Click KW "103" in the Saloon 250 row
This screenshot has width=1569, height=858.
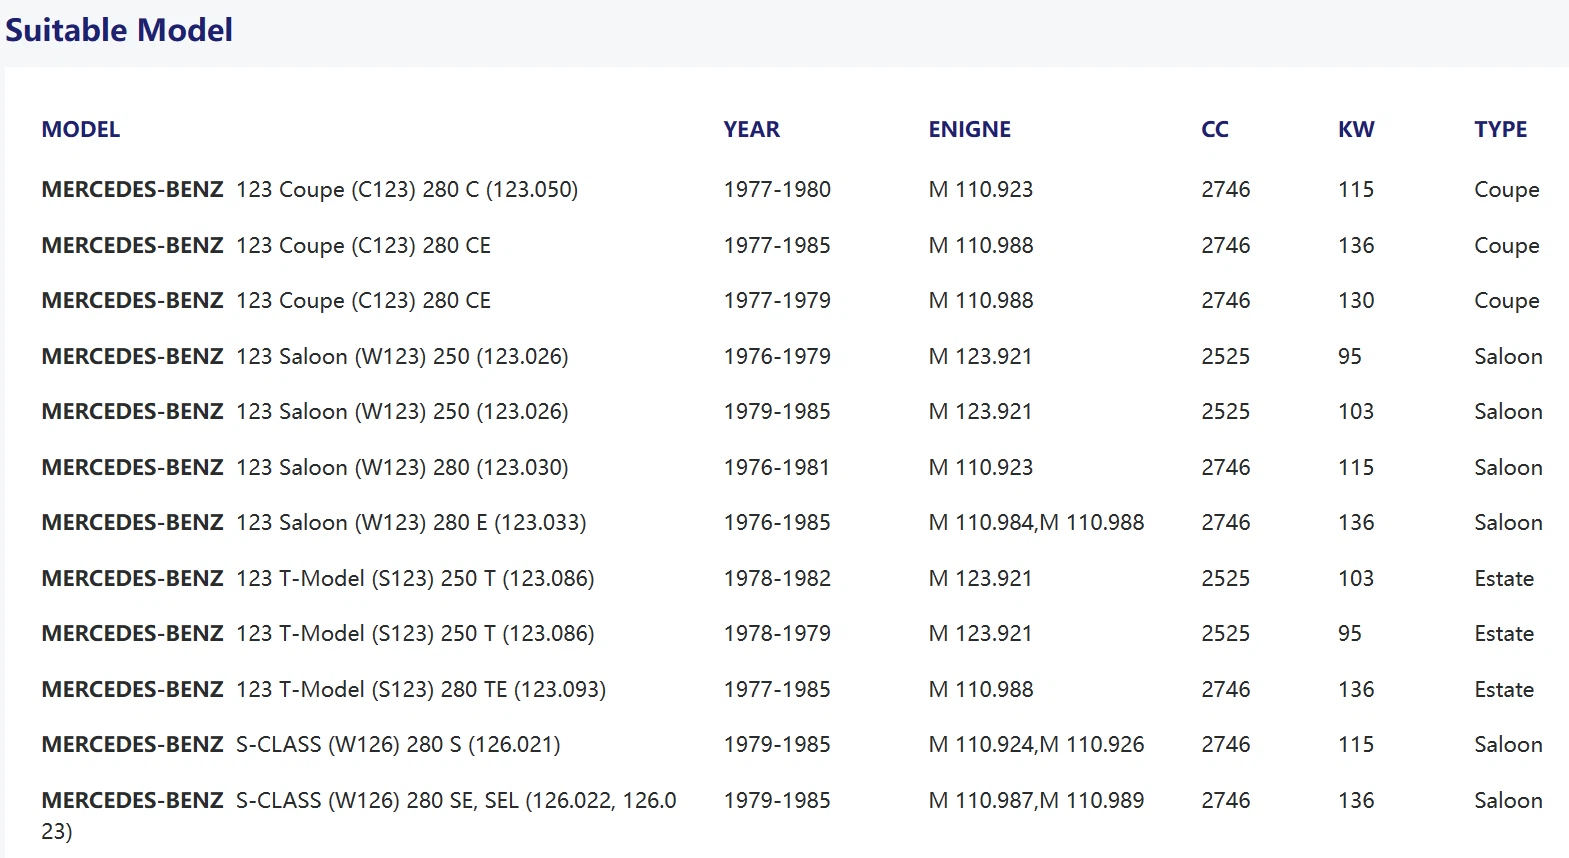click(x=1356, y=411)
